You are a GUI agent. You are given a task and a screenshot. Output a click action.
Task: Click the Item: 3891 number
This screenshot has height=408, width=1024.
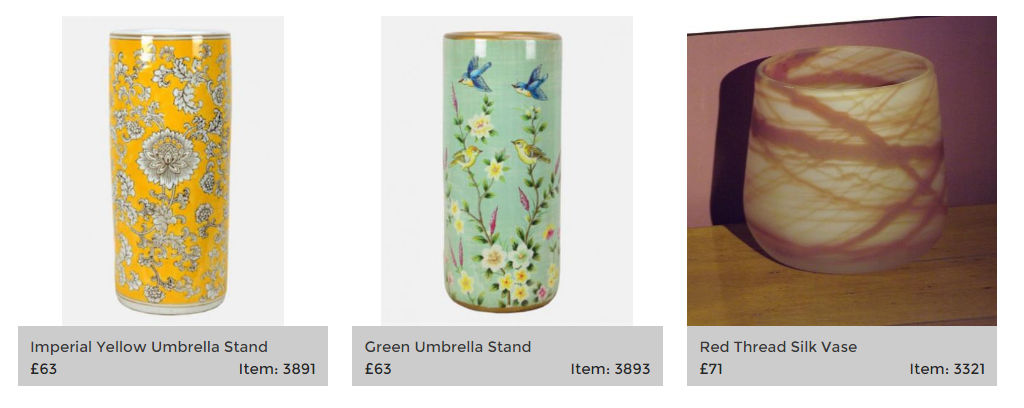click(277, 369)
